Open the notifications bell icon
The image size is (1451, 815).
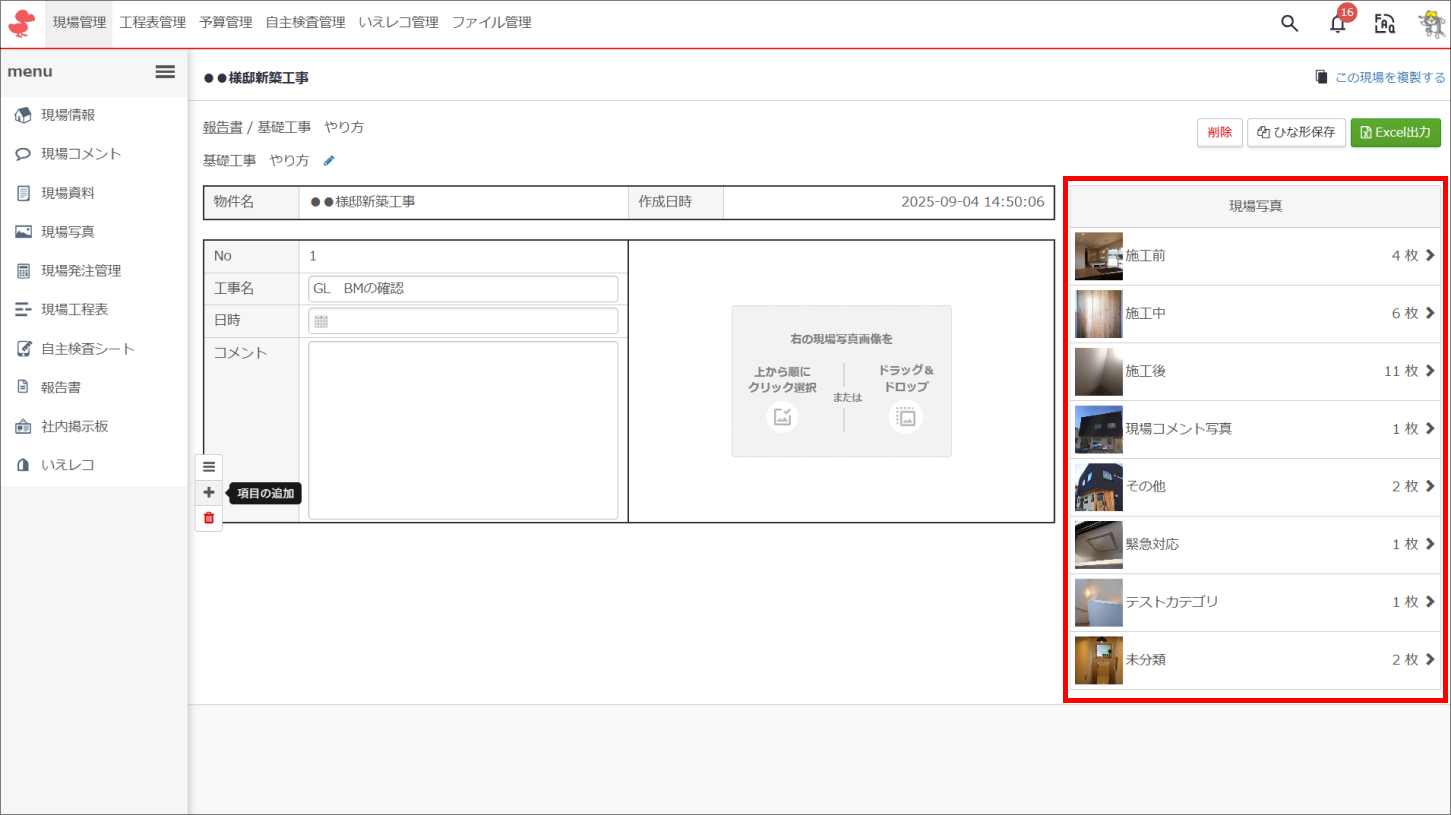(1337, 24)
